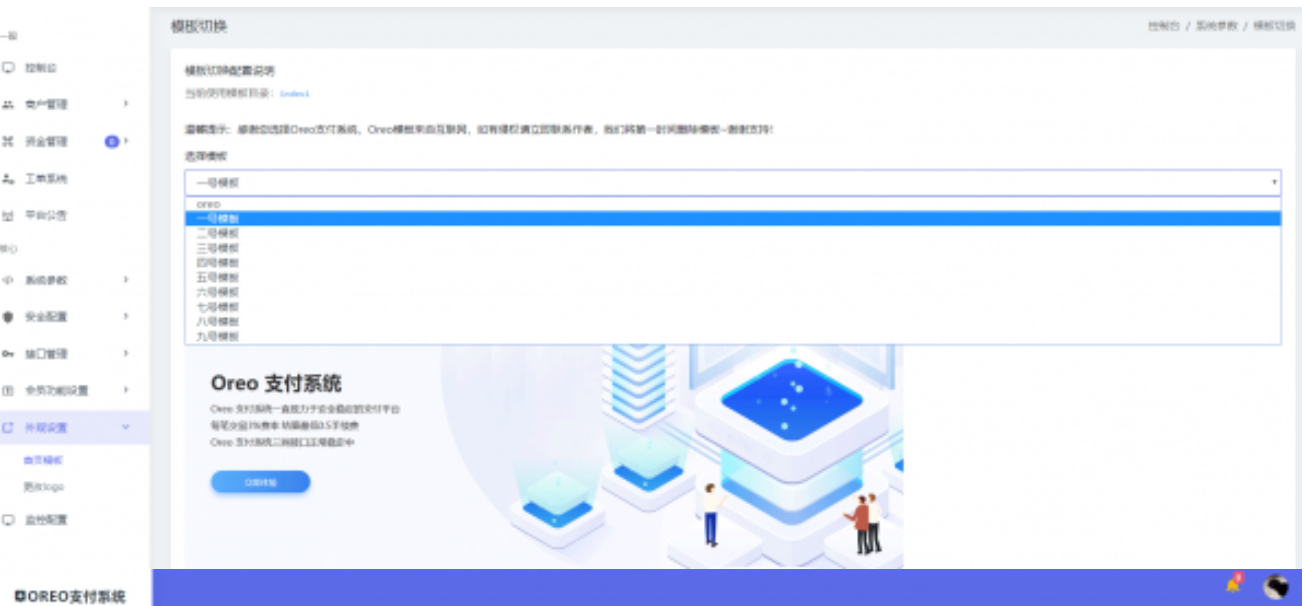This screenshot has height=606, width=1304.
Task: Click the 选择模板 dropdown arrow
Action: (x=1274, y=183)
